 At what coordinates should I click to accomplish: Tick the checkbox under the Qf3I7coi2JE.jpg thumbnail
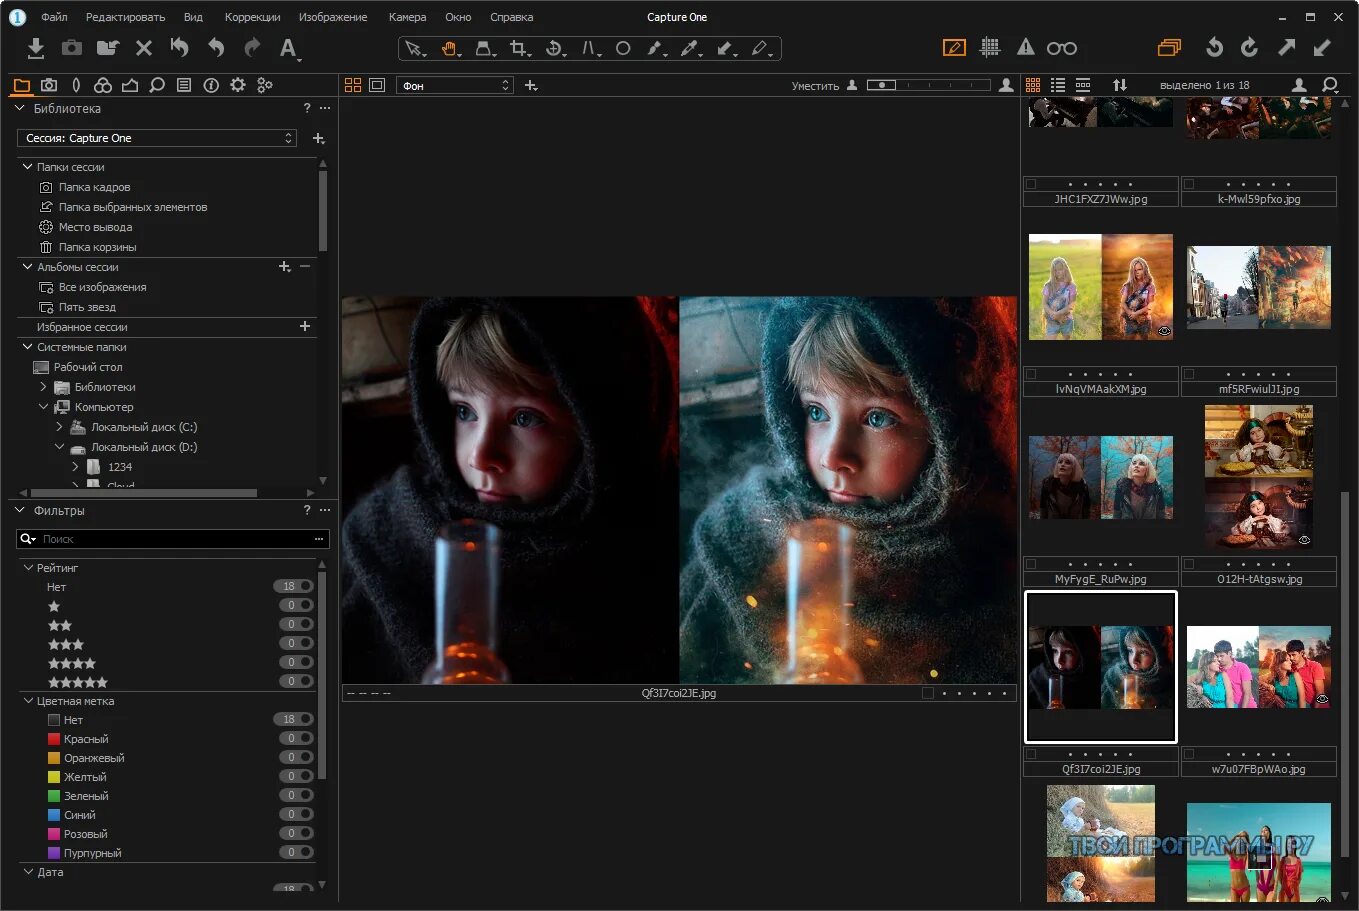pos(1031,755)
